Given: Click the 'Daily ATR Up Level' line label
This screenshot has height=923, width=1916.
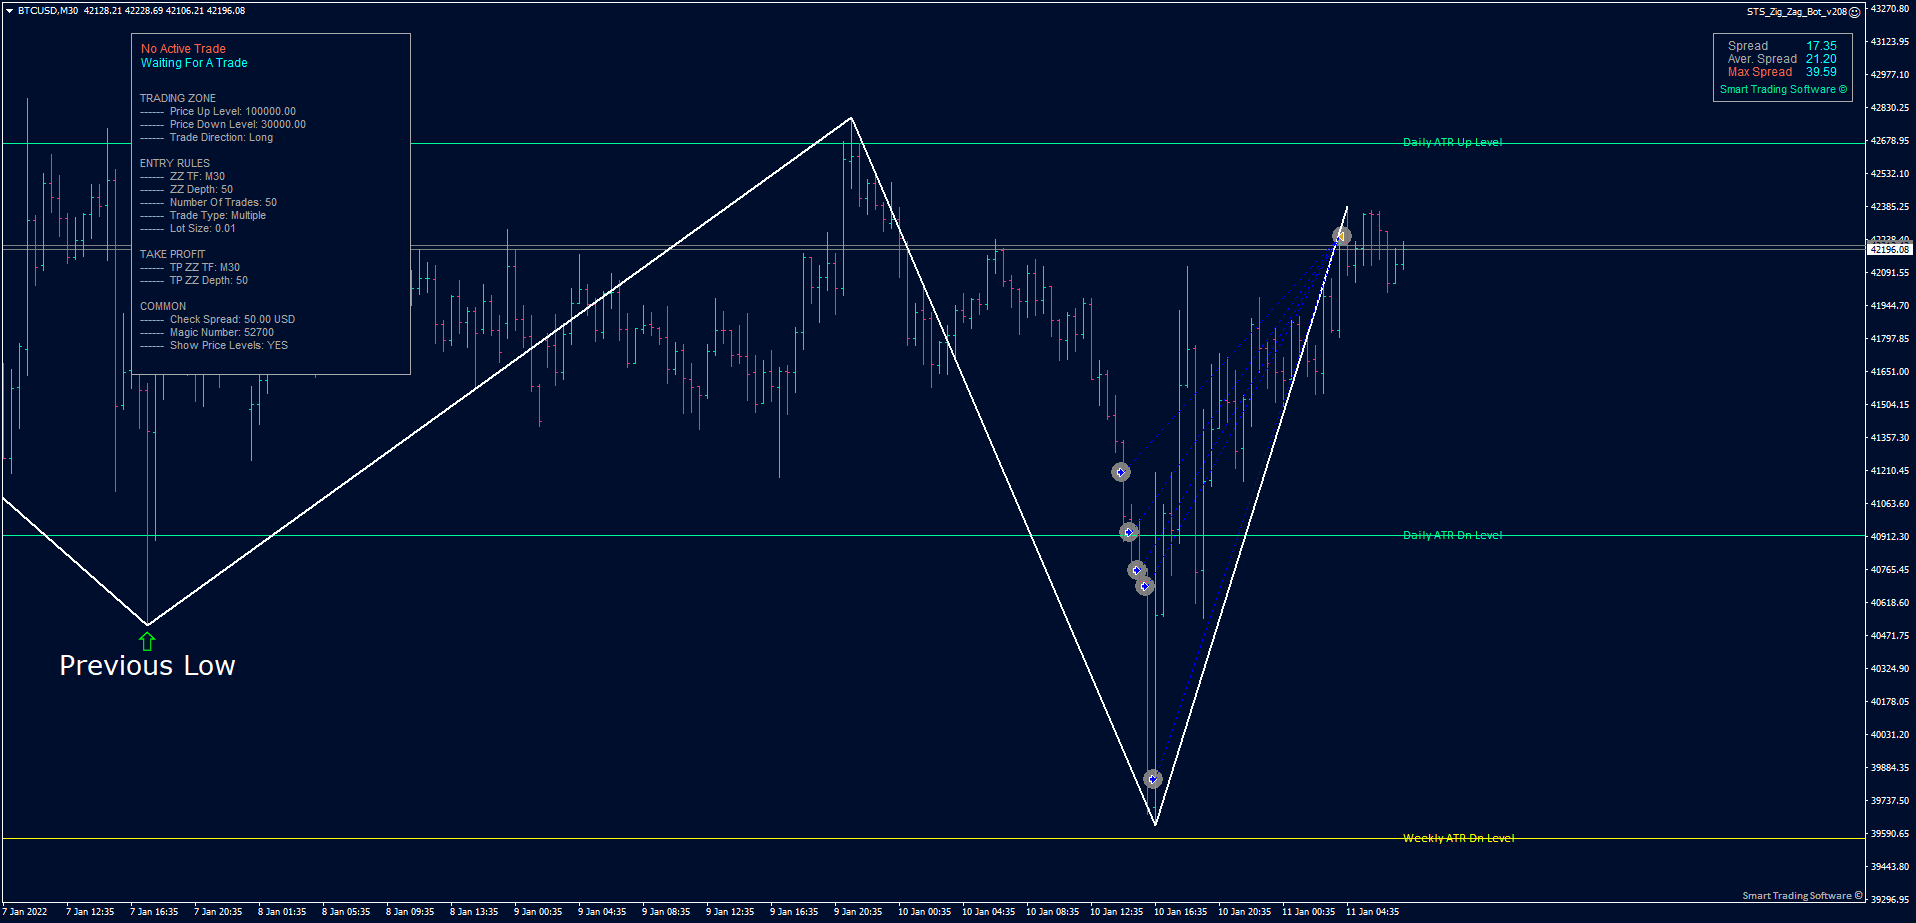Looking at the screenshot, I should [x=1452, y=142].
